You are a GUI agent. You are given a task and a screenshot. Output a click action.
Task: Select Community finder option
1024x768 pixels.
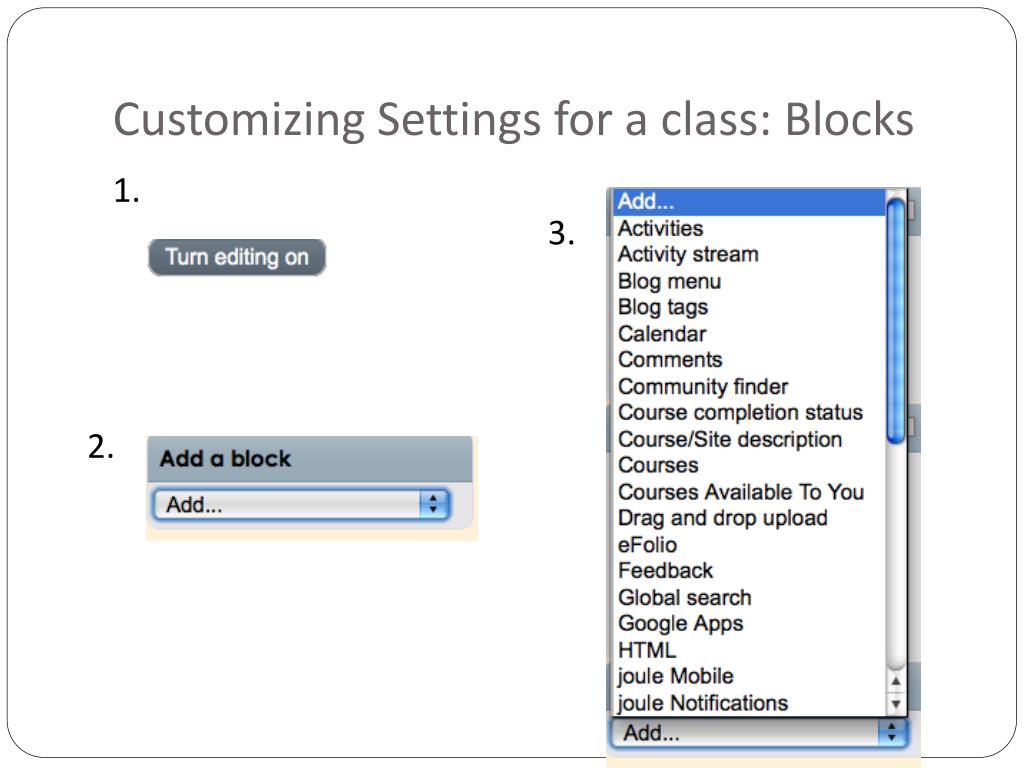702,386
